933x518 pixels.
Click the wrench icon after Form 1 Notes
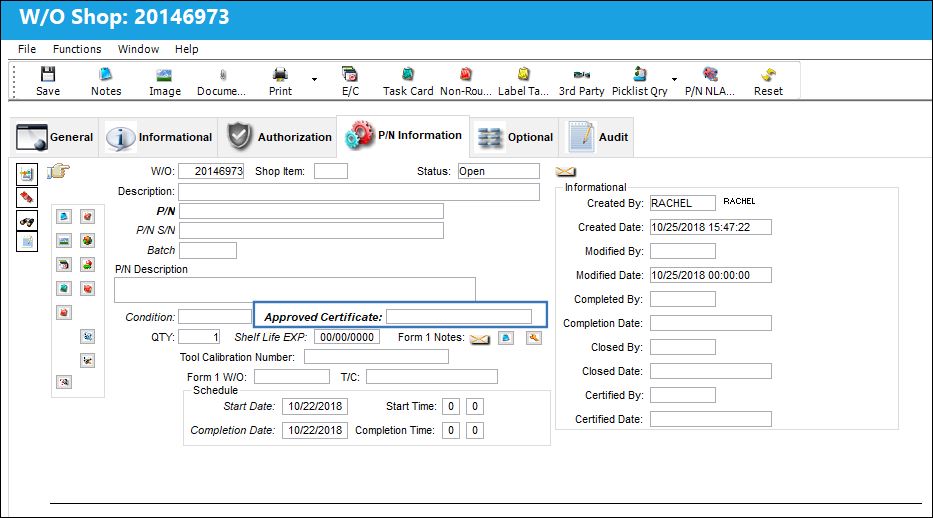534,338
